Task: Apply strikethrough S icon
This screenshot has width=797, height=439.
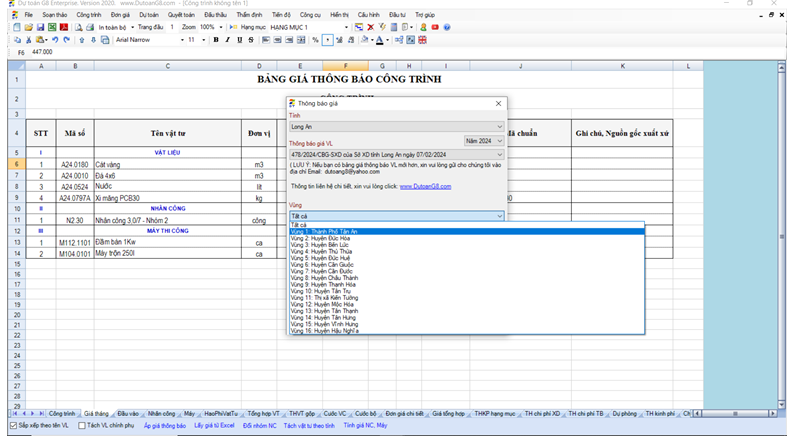Action: 251,40
